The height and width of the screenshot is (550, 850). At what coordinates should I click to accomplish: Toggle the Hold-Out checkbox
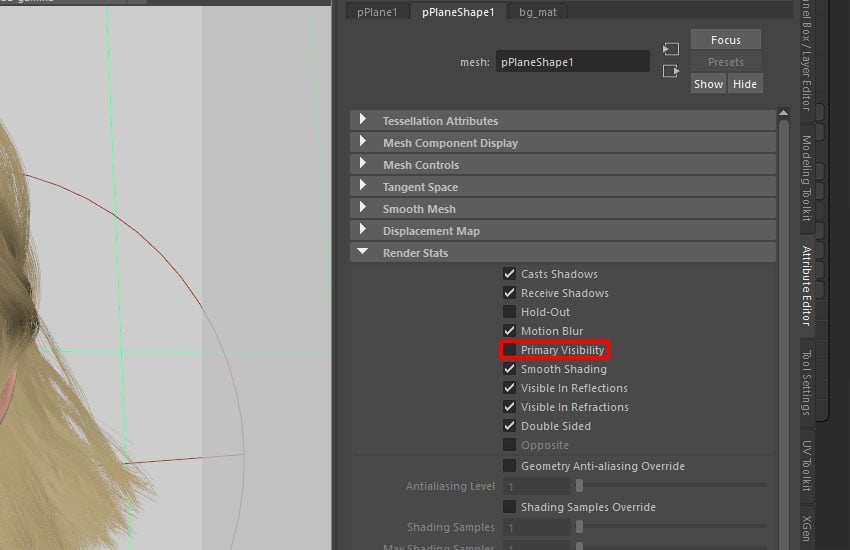tap(510, 312)
